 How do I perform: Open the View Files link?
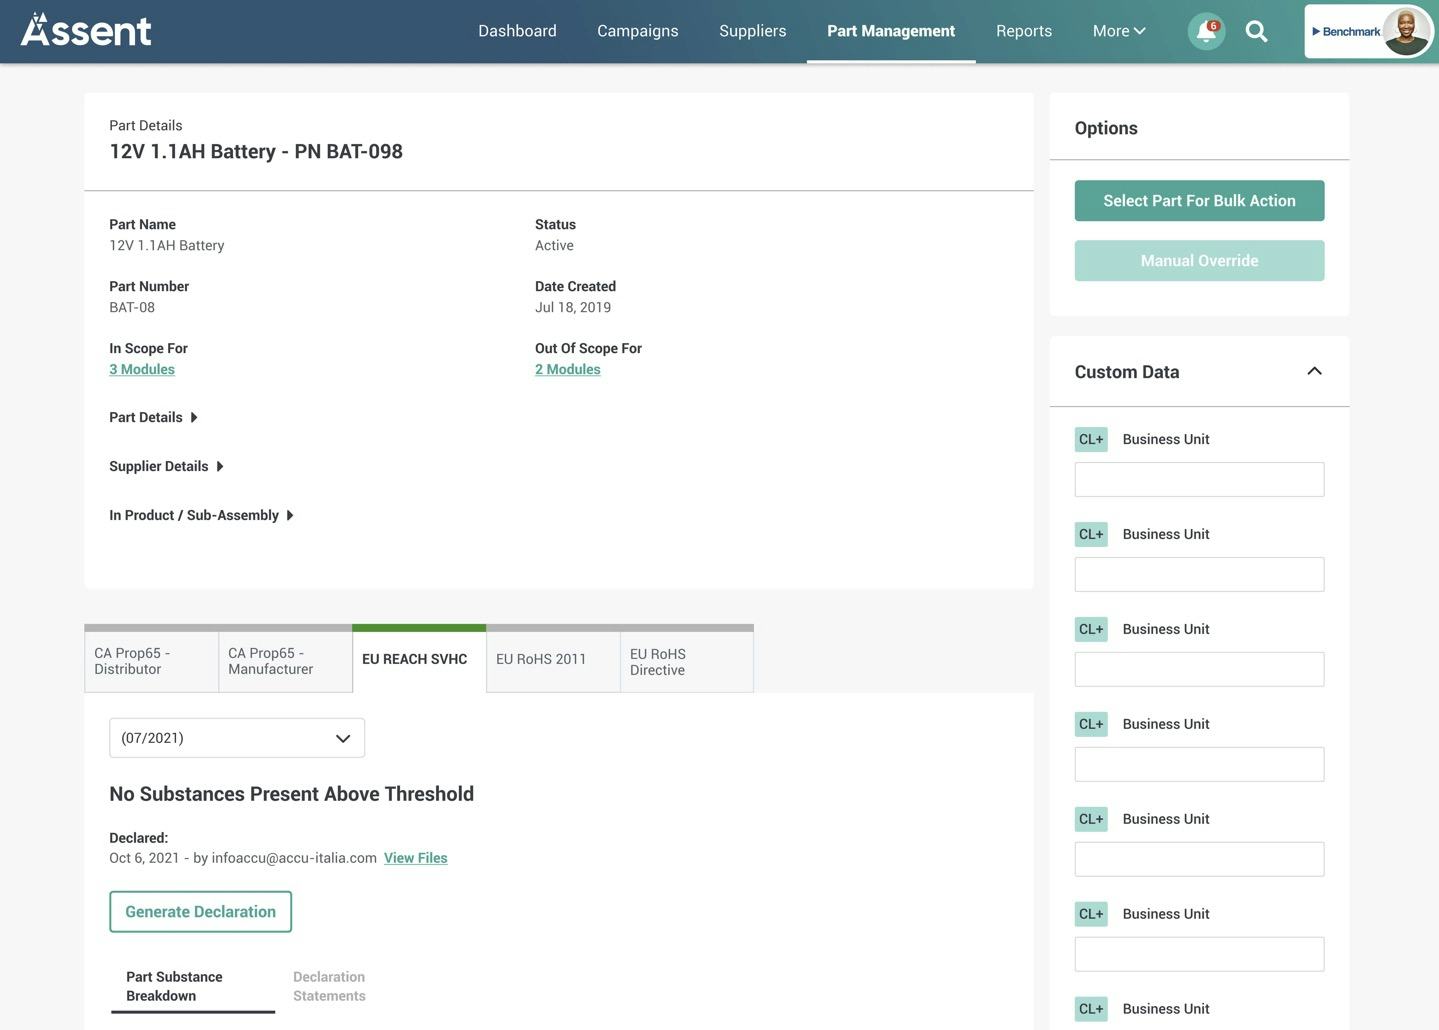414,857
